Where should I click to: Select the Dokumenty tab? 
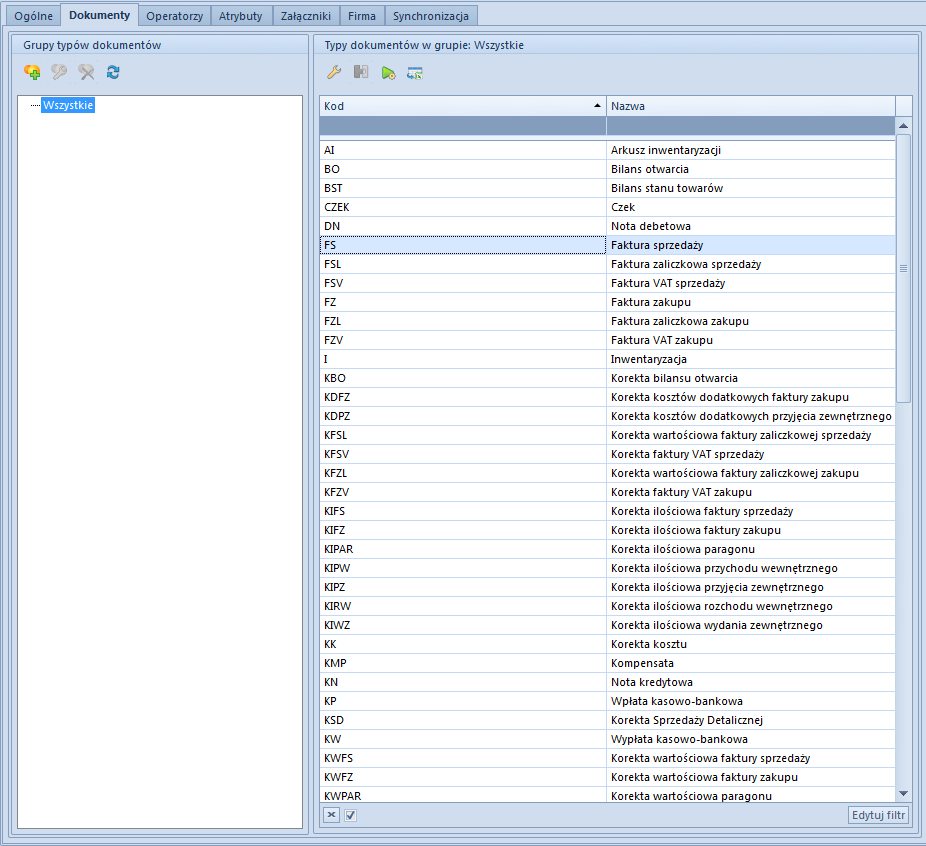(x=99, y=15)
